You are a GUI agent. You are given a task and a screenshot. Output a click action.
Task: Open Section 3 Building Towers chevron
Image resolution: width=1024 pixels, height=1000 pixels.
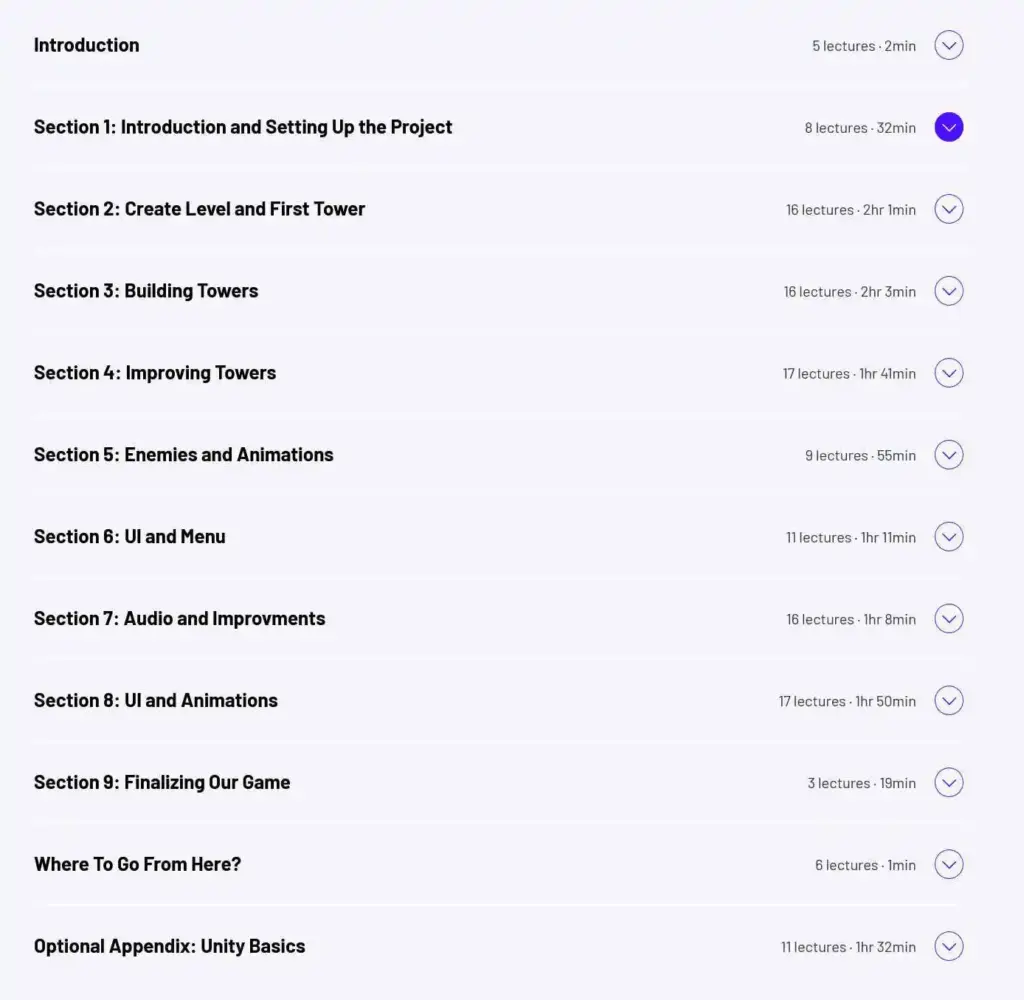coord(948,291)
